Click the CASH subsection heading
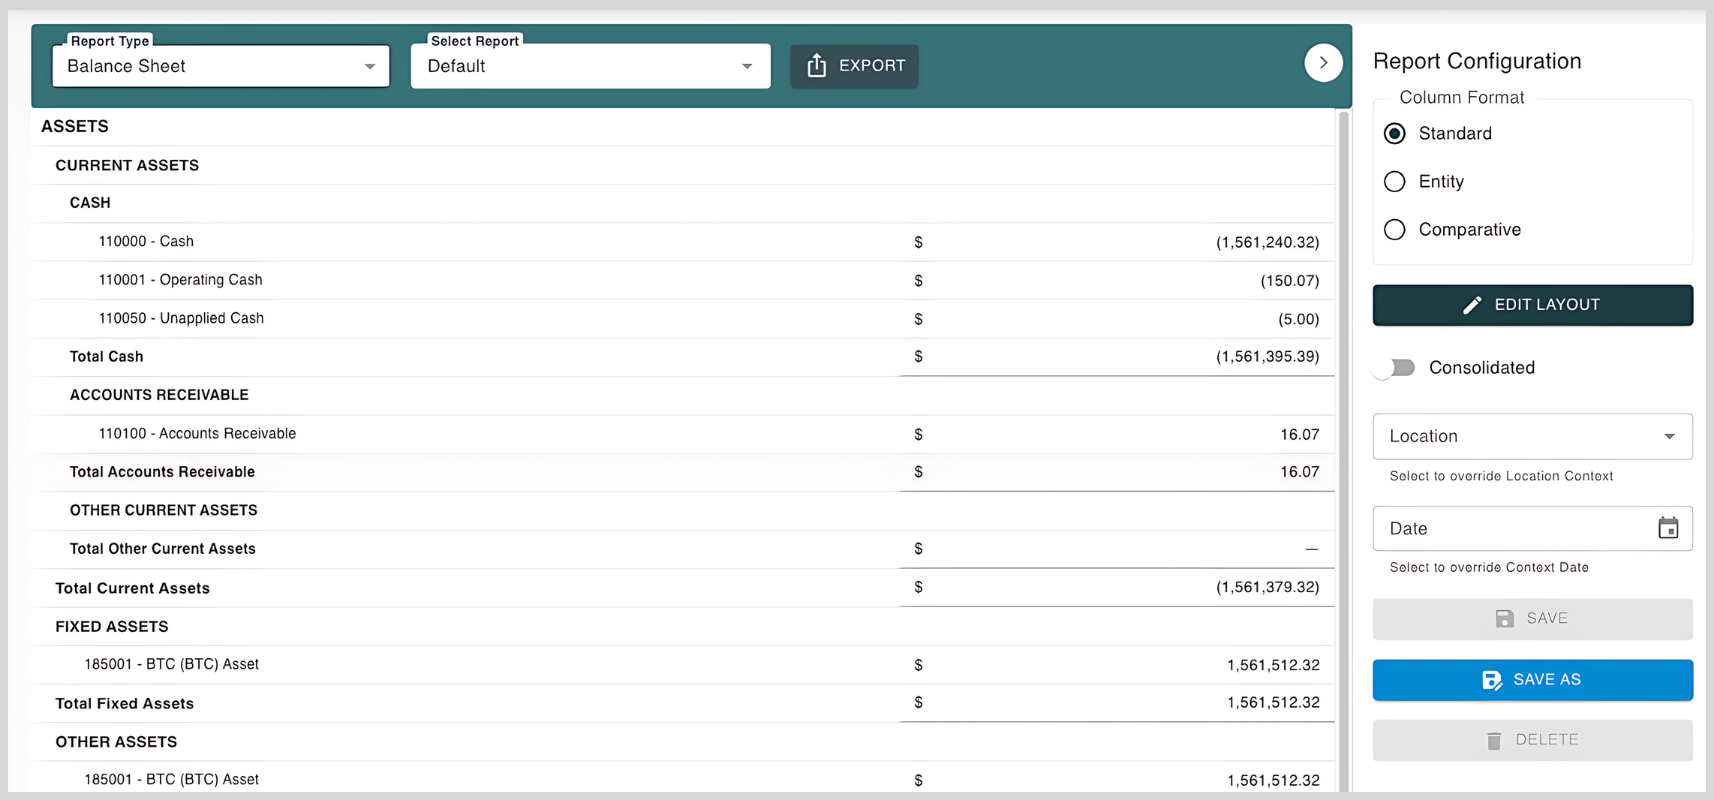This screenshot has width=1714, height=800. tap(90, 203)
